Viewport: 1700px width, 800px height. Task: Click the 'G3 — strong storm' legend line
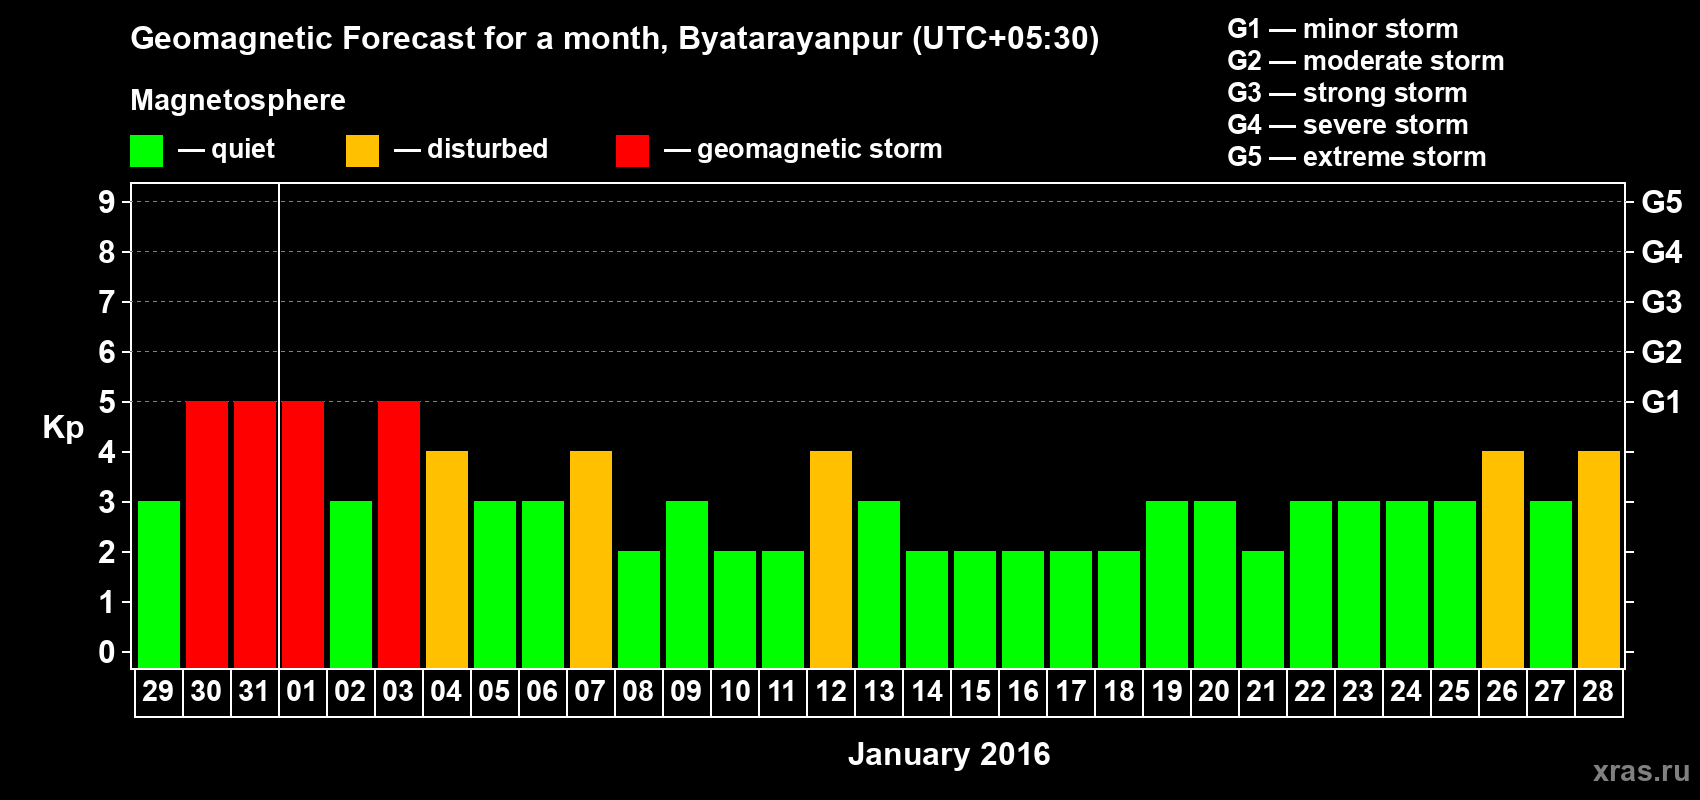click(1347, 93)
